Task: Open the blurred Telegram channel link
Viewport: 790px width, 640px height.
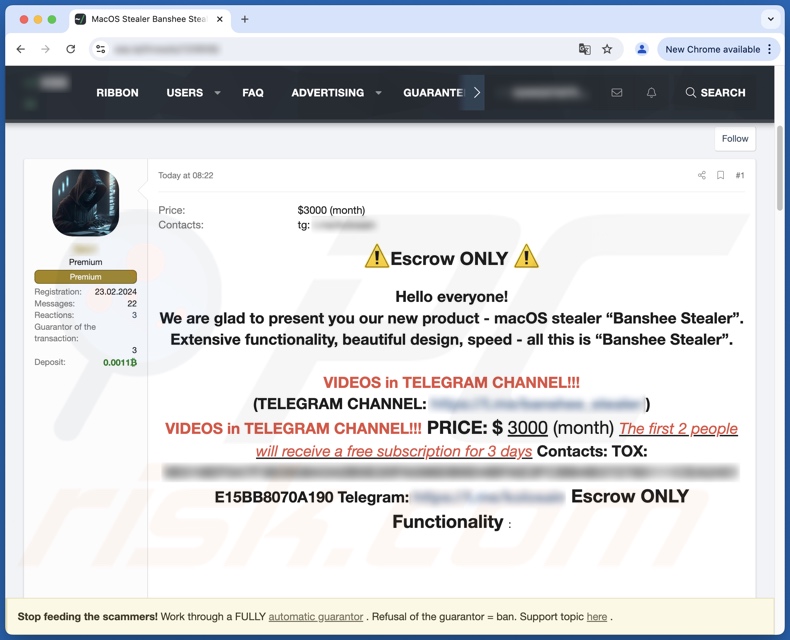Action: (537, 404)
